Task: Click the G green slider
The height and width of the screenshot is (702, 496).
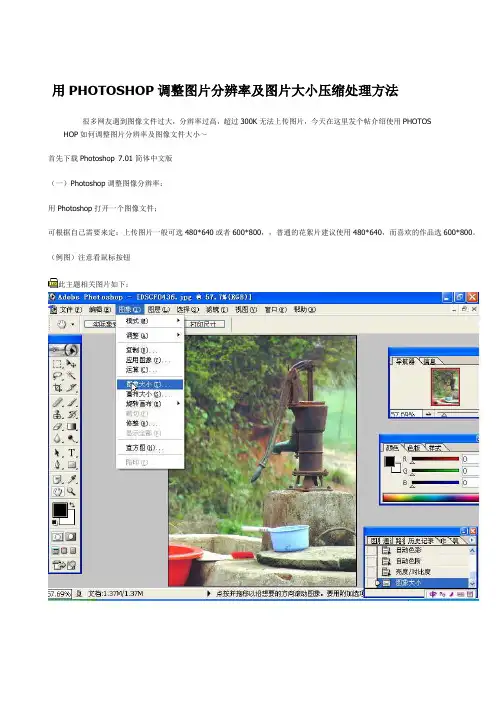Action: click(x=436, y=471)
